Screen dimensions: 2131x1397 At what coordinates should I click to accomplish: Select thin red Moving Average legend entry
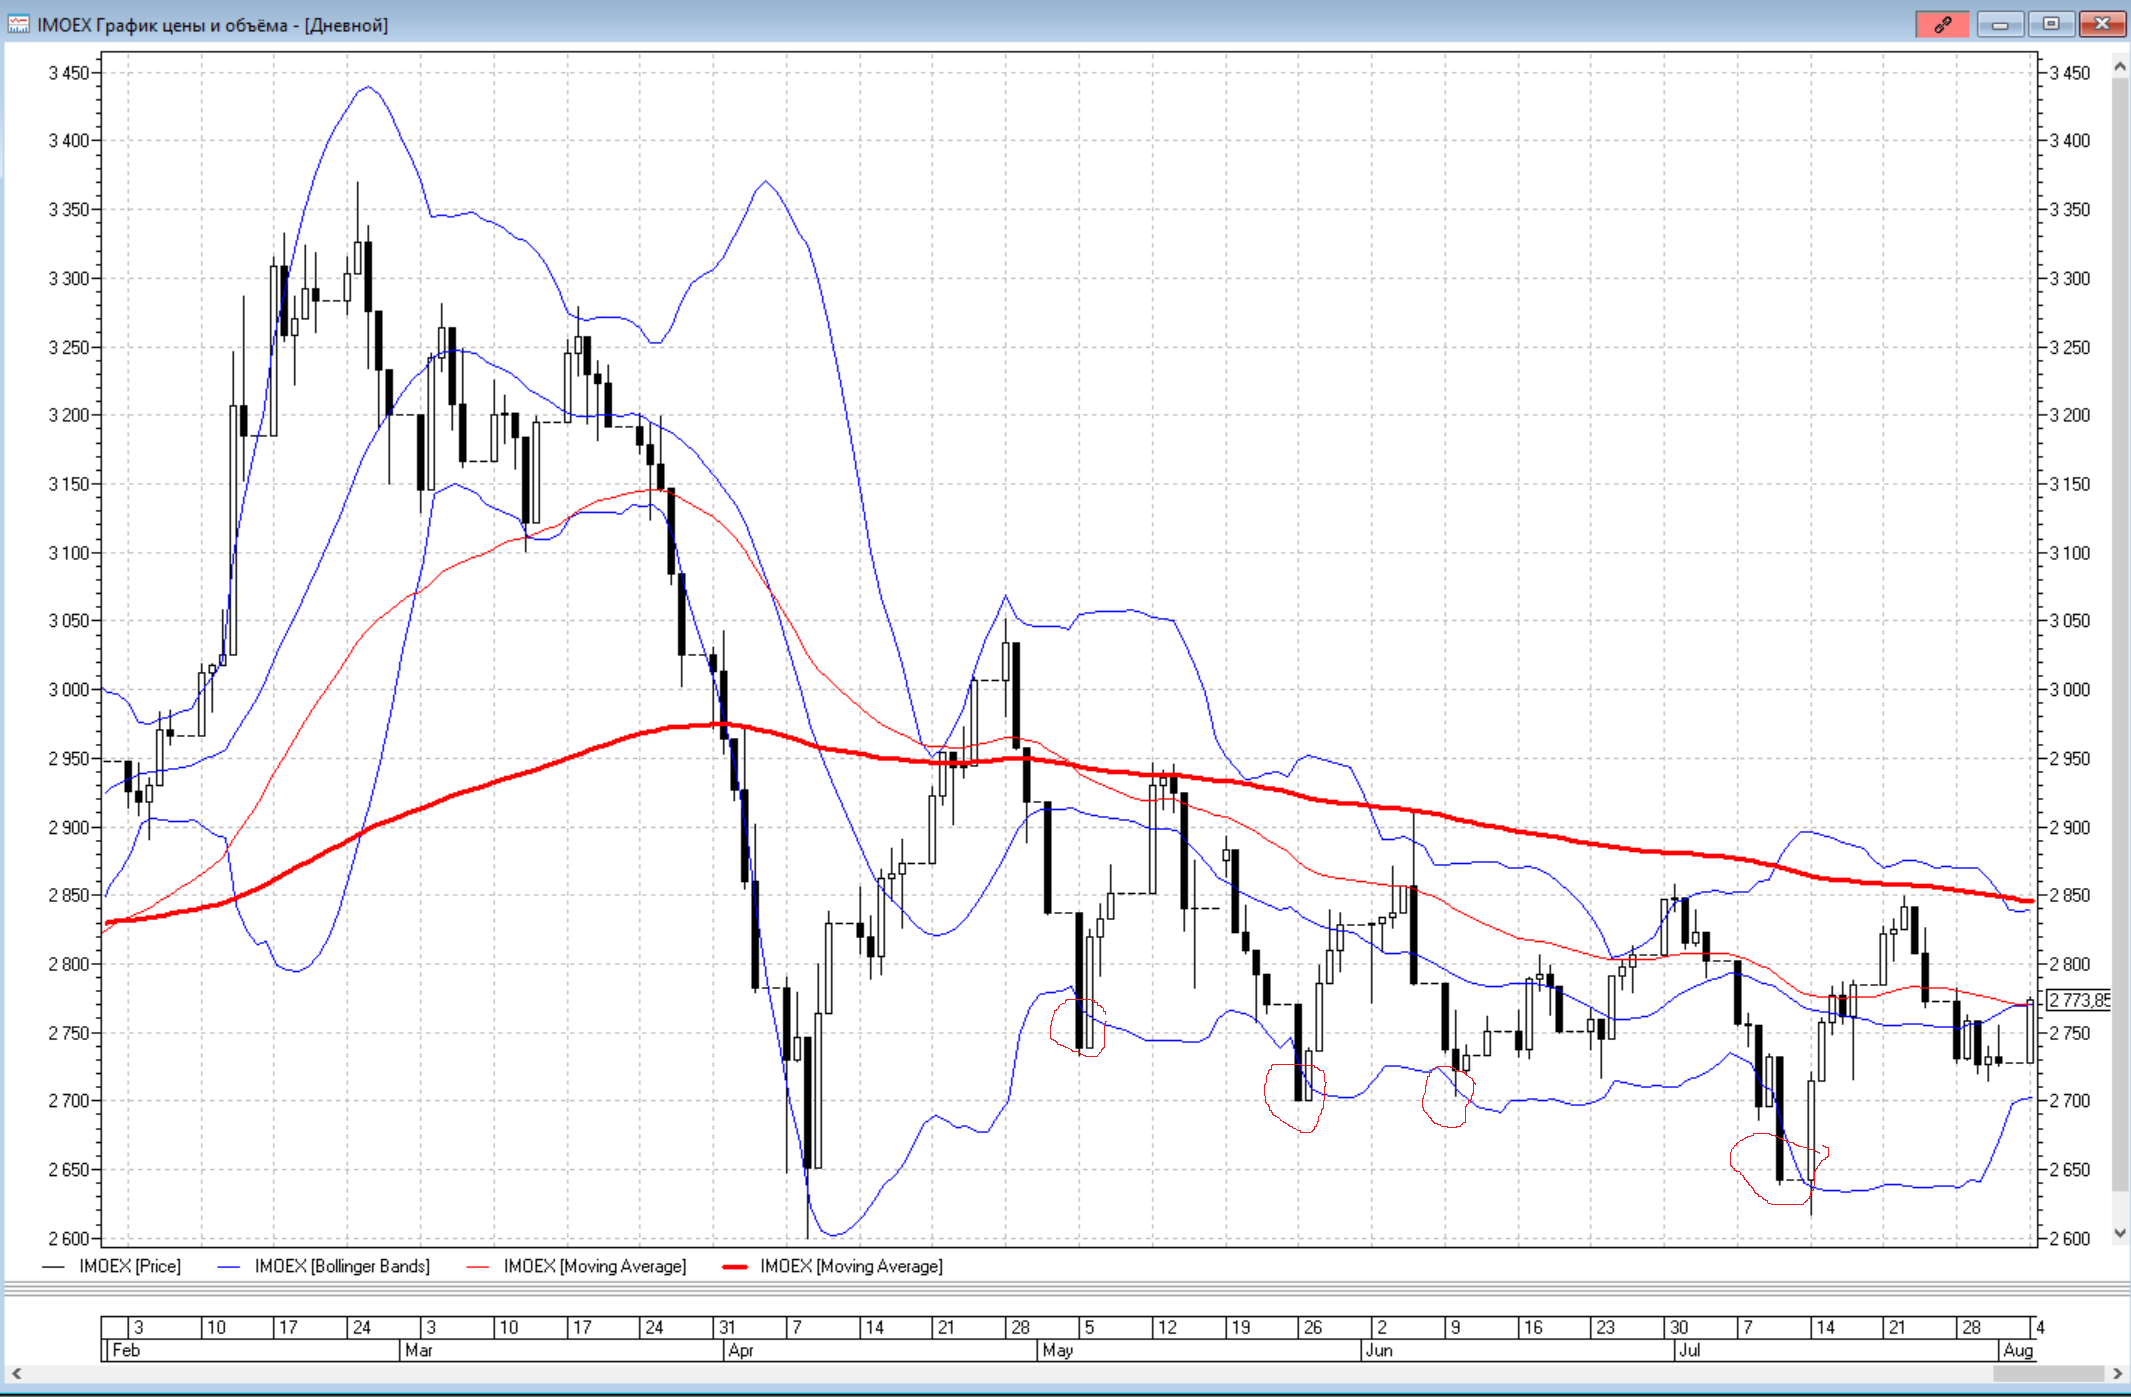pyautogui.click(x=594, y=1266)
